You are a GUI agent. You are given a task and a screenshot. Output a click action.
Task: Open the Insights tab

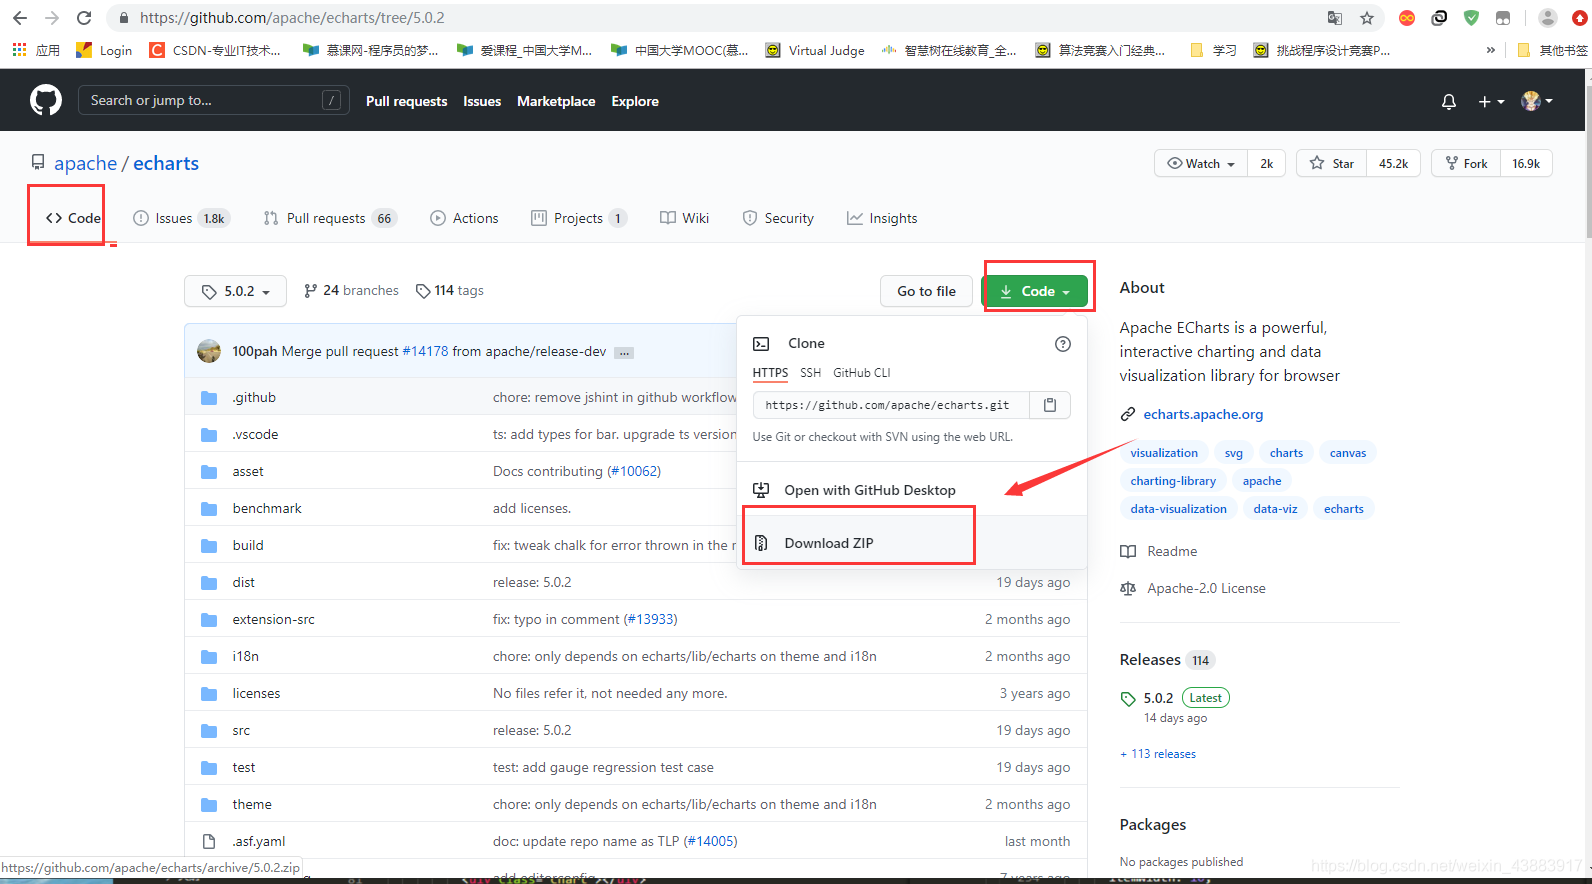882,218
